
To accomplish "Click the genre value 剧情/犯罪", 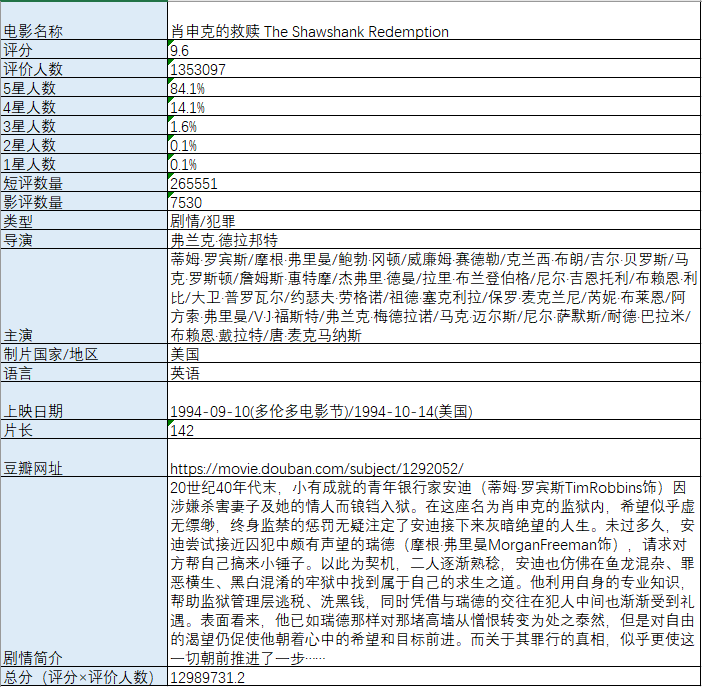I will [x=203, y=221].
